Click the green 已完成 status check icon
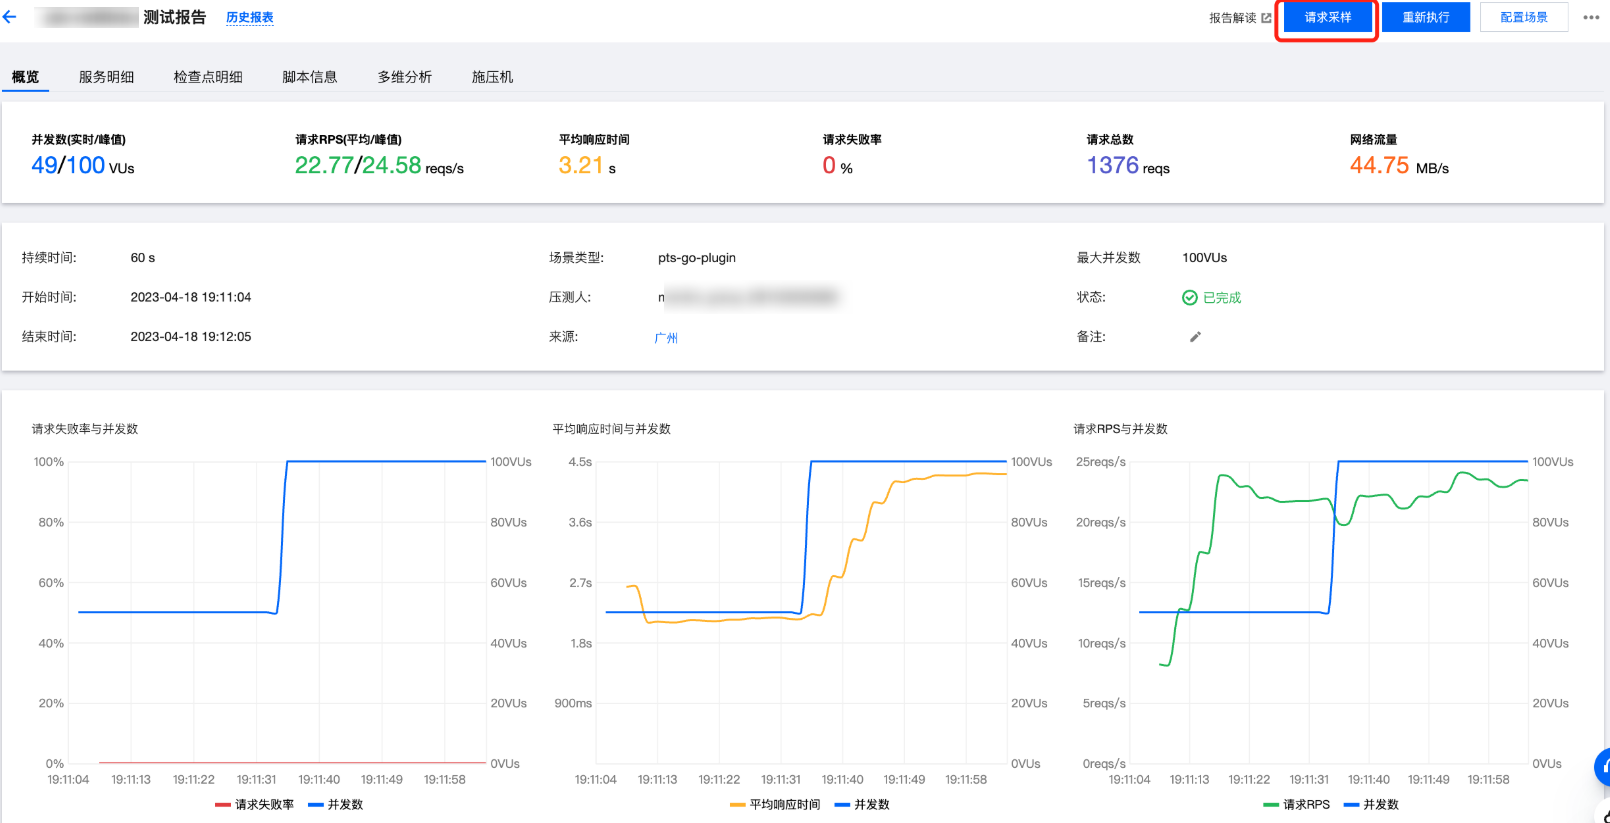1610x823 pixels. (1190, 298)
